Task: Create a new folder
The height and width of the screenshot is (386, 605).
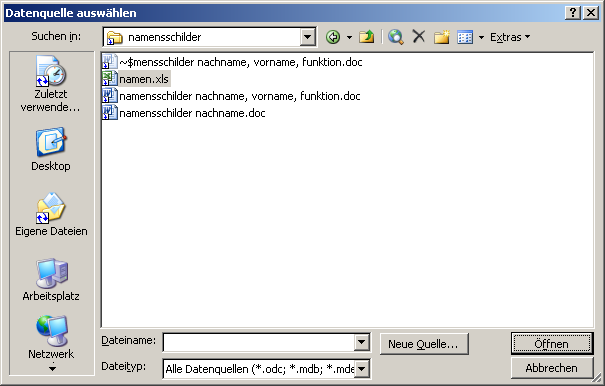Action: pyautogui.click(x=441, y=37)
